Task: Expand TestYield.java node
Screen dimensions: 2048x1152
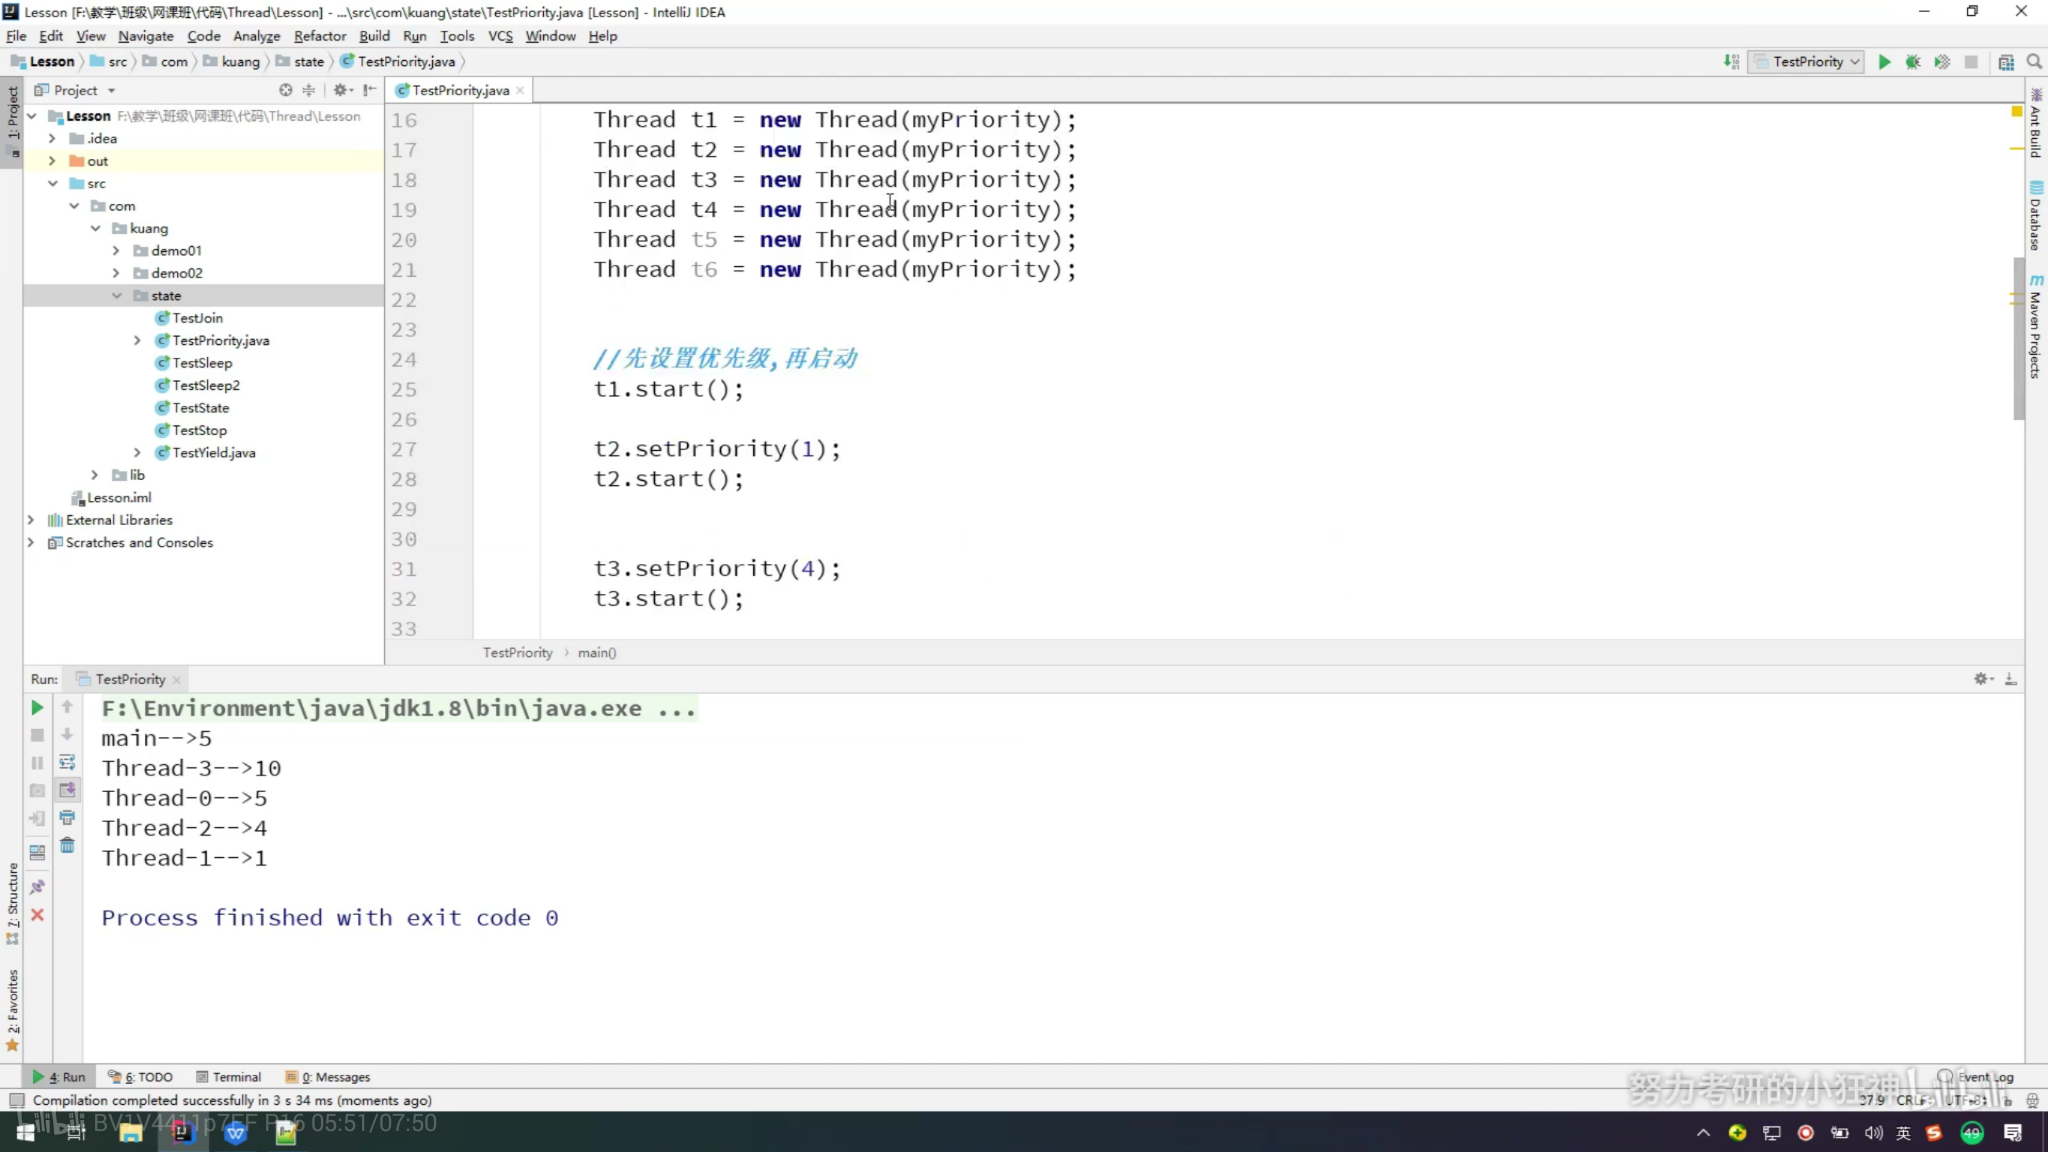Action: tap(137, 453)
